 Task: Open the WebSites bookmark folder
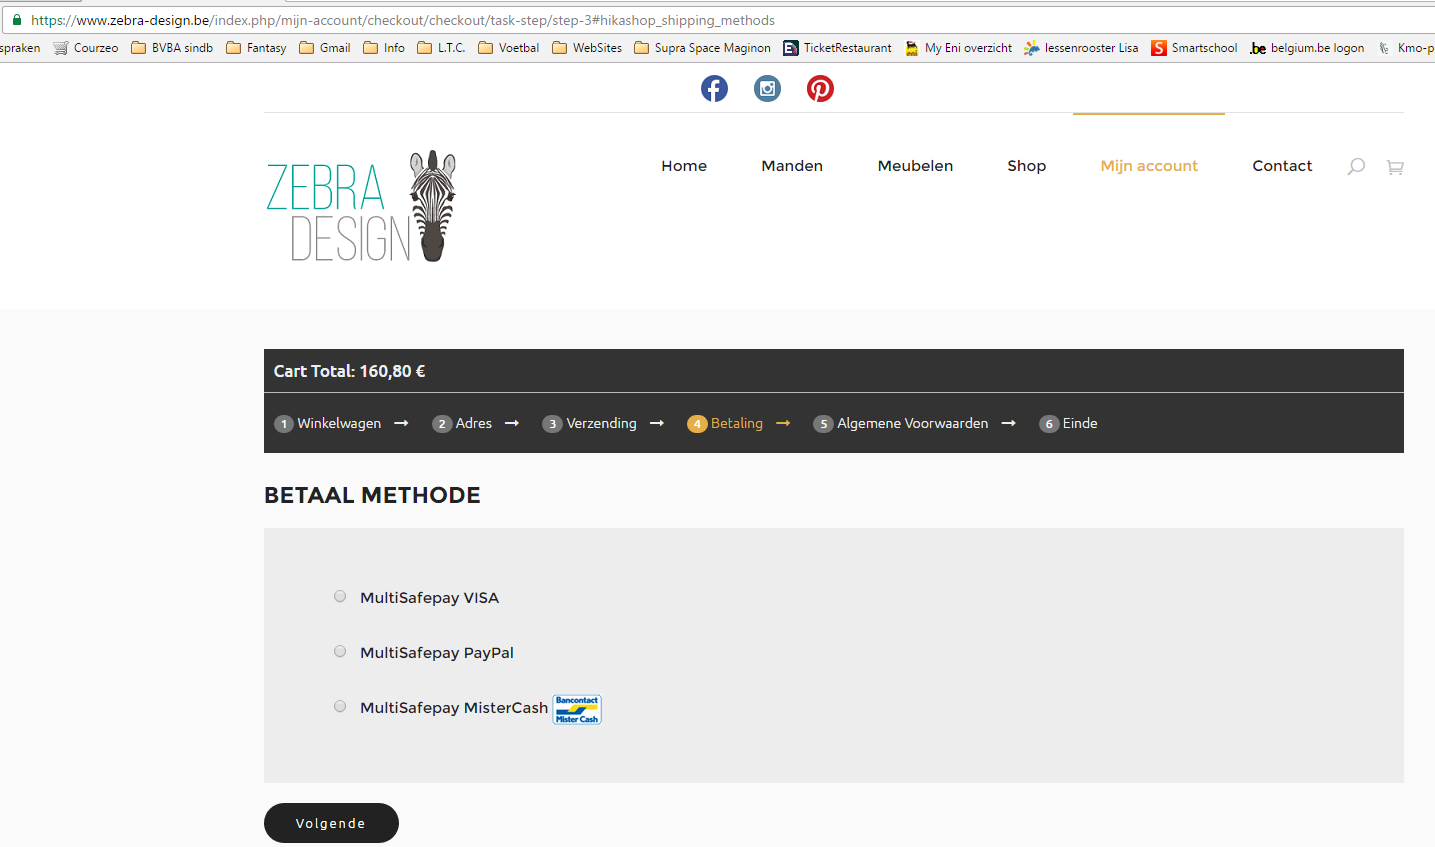click(587, 48)
